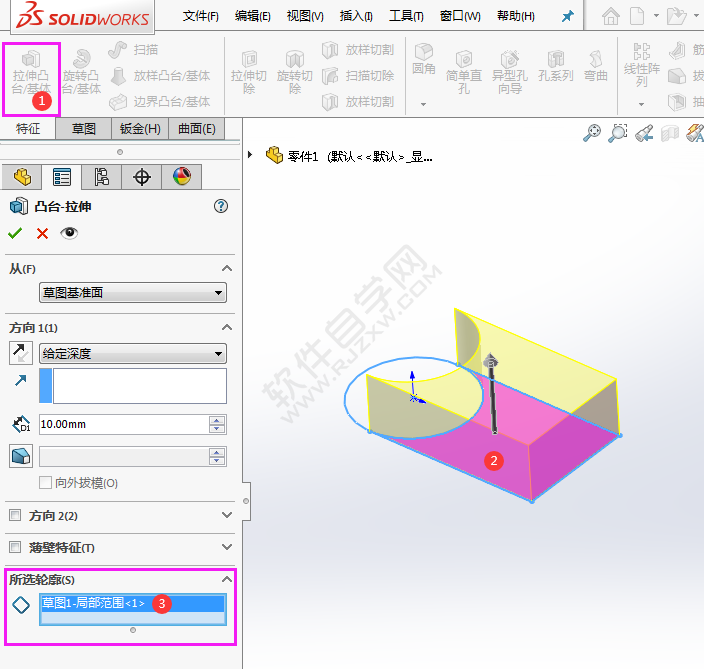Image resolution: width=704 pixels, height=669 pixels.
Task: Open the 编辑(E) menu
Action: coord(252,17)
